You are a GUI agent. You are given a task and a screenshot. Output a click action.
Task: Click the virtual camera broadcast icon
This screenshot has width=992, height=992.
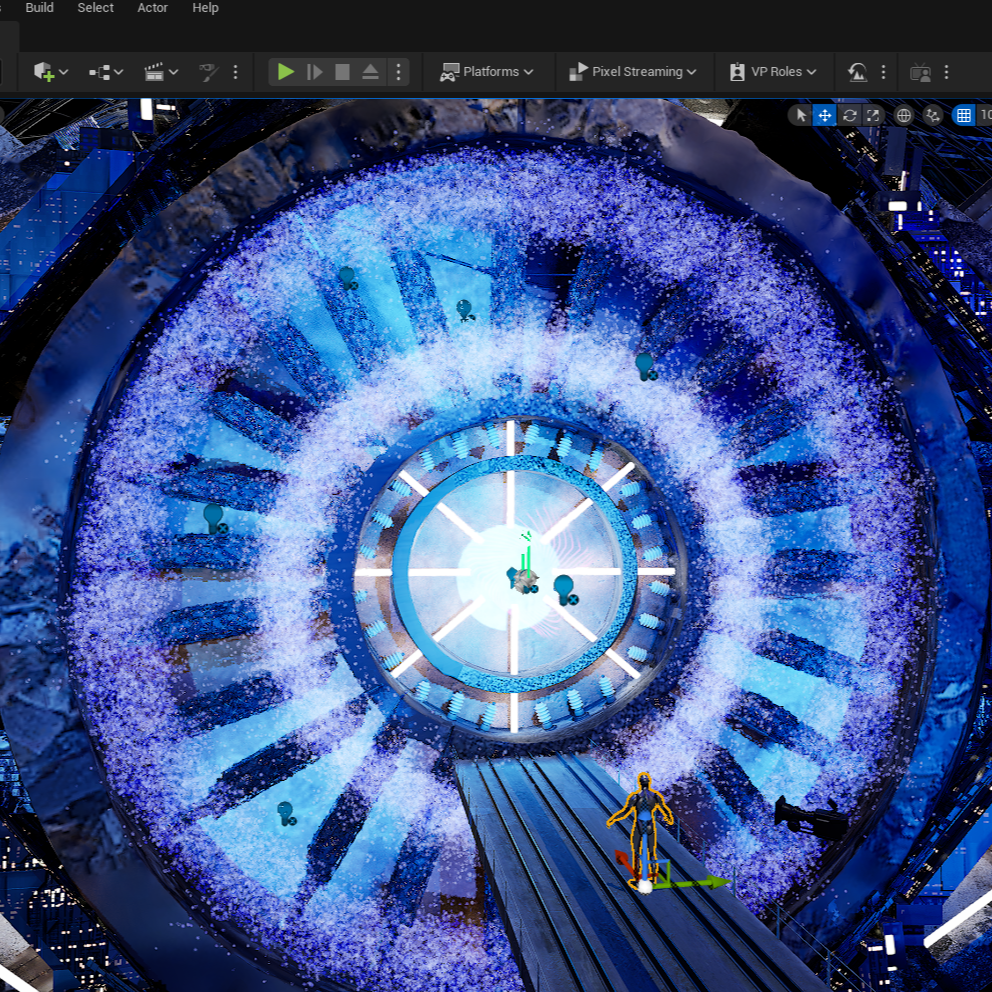920,71
